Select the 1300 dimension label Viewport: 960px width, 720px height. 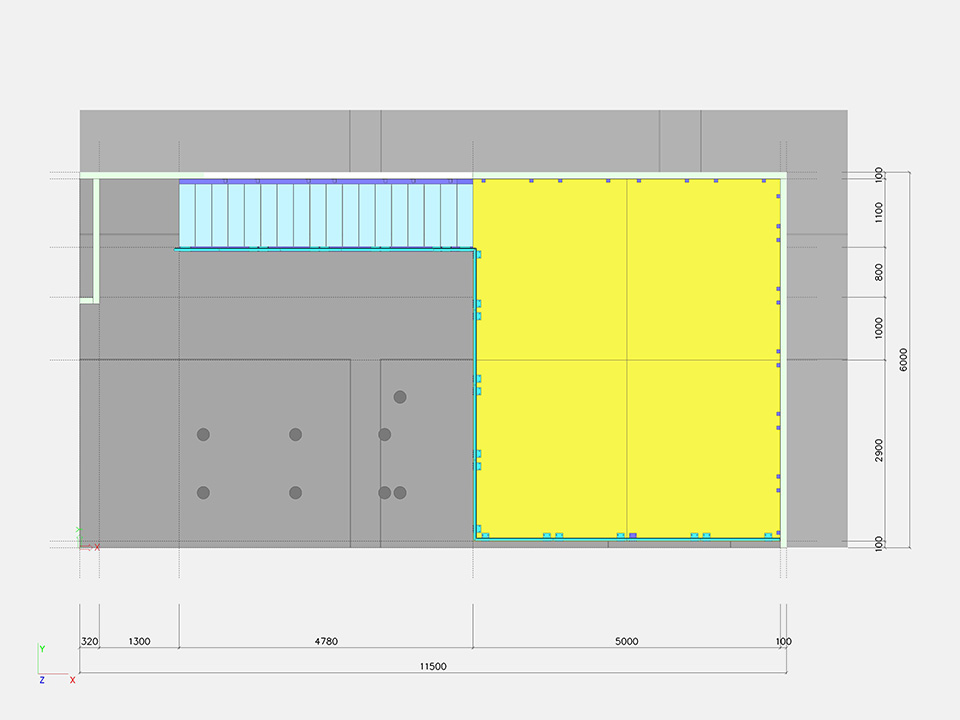coord(139,641)
